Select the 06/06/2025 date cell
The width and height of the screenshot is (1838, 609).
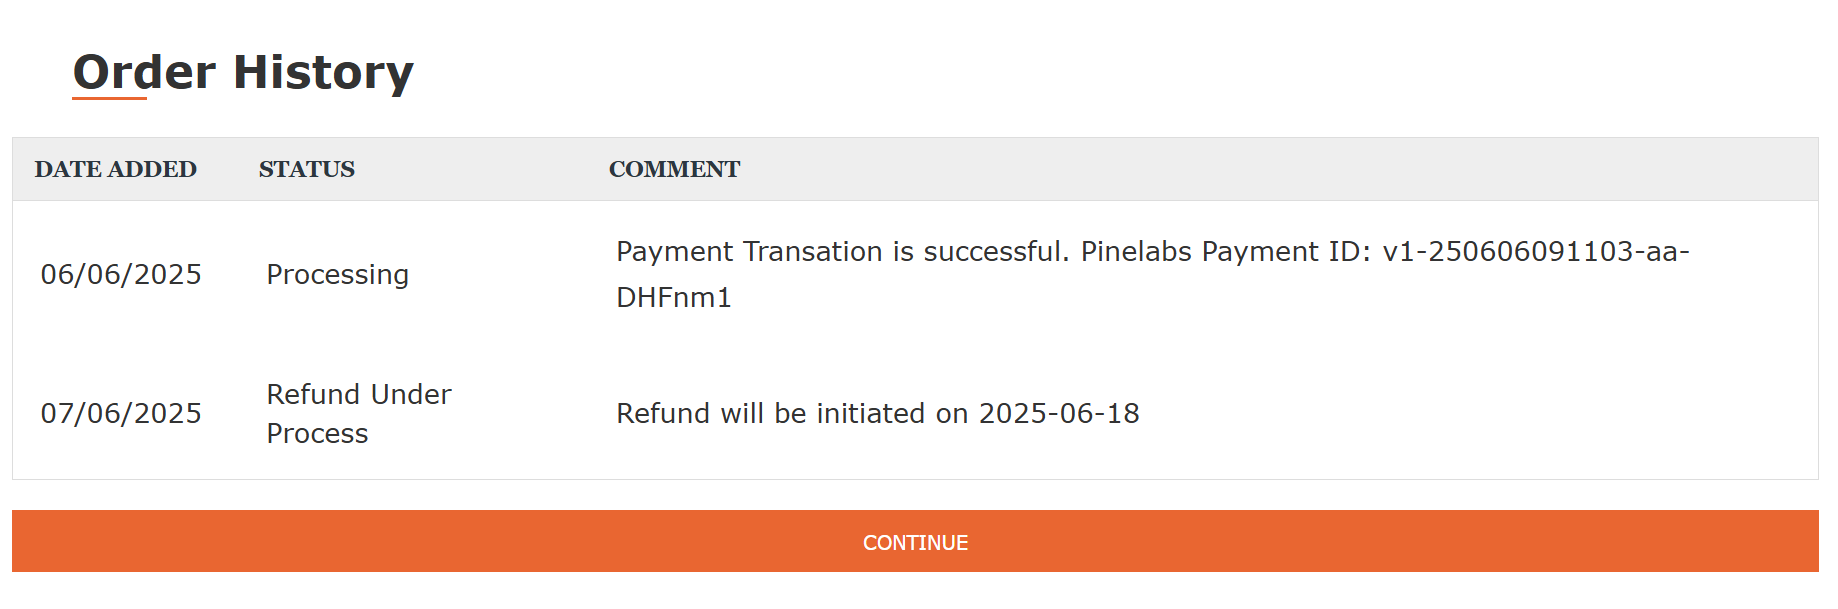(x=121, y=274)
